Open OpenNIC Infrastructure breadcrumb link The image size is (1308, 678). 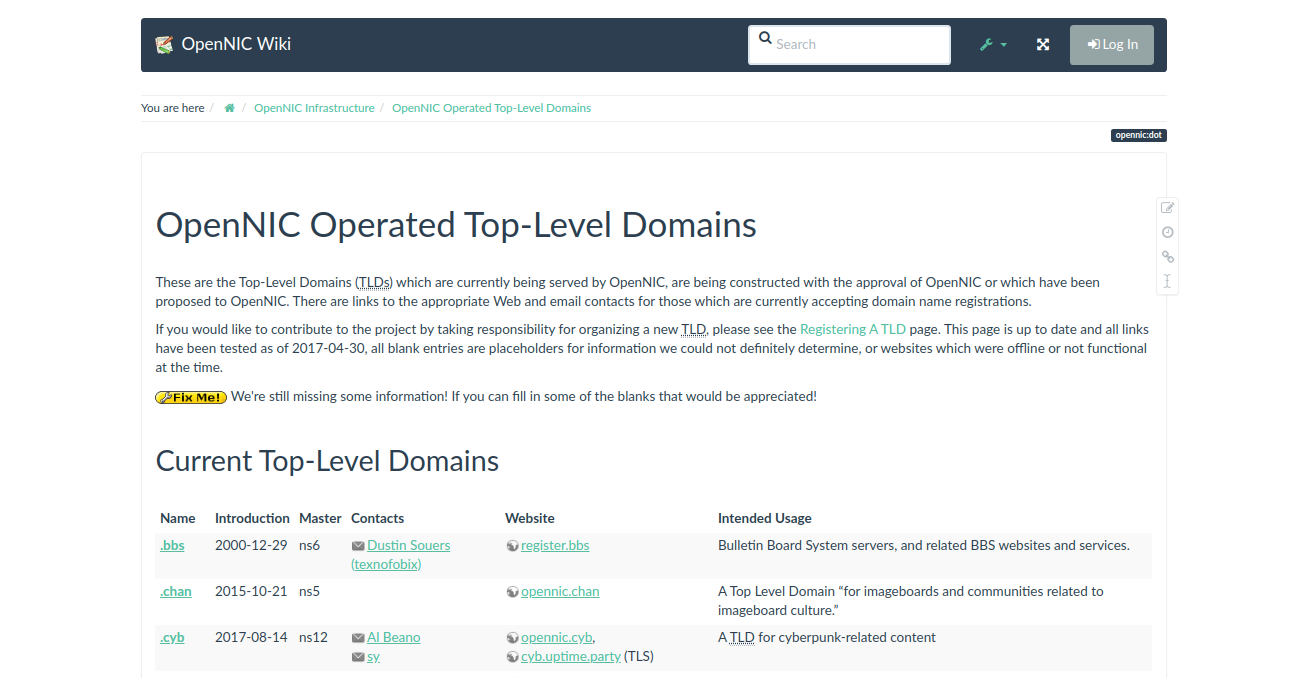point(314,108)
